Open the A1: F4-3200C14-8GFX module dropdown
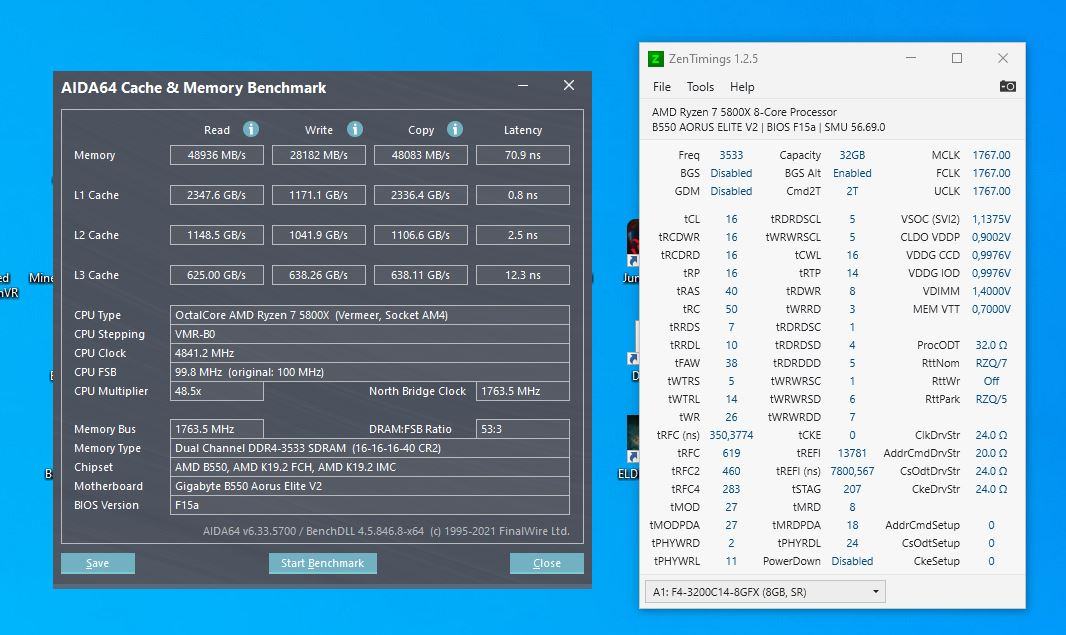The image size is (1066, 635). pyautogui.click(x=765, y=591)
